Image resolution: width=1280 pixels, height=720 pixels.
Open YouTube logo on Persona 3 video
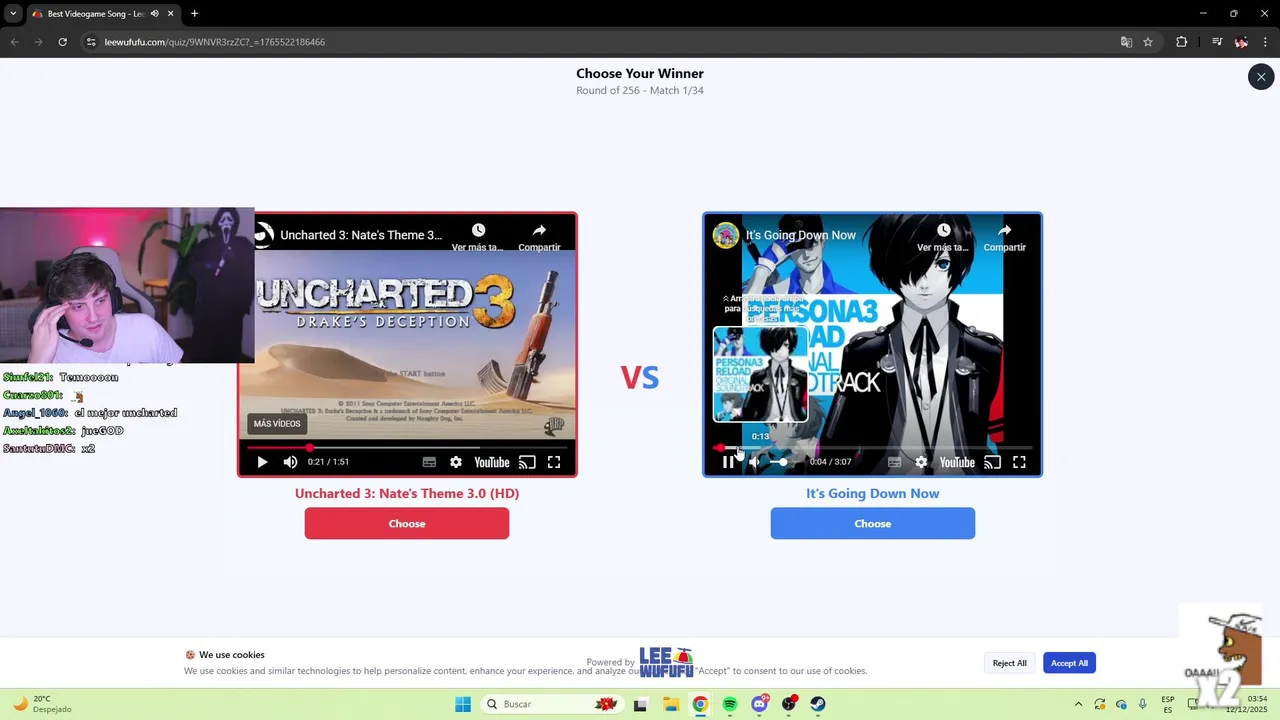pyautogui.click(x=957, y=462)
